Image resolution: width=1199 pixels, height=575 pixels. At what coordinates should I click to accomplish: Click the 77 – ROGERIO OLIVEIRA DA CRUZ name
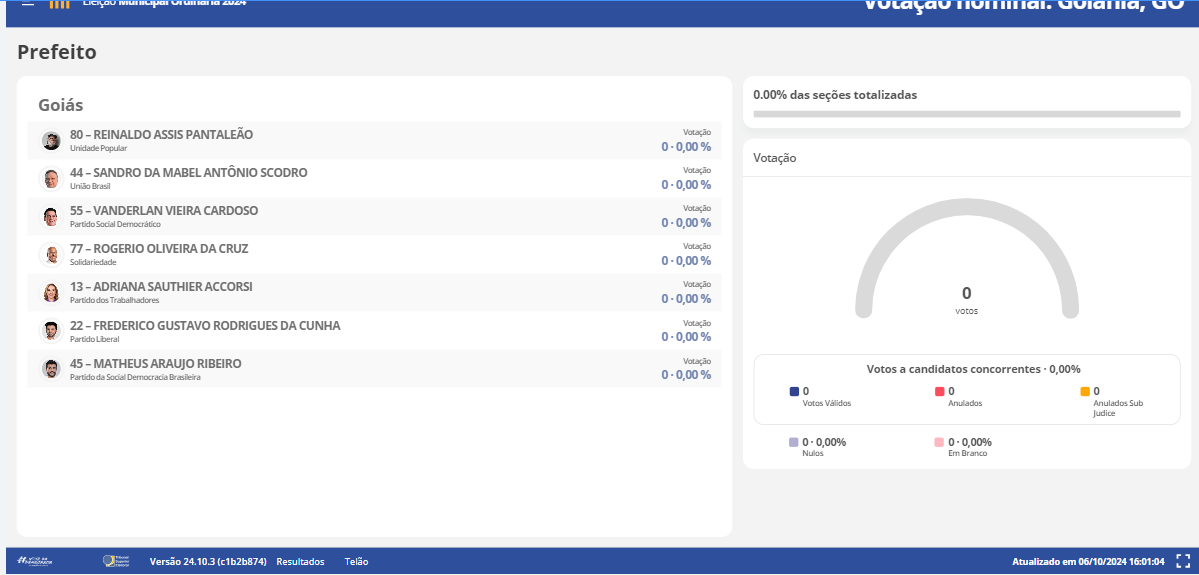(x=159, y=249)
